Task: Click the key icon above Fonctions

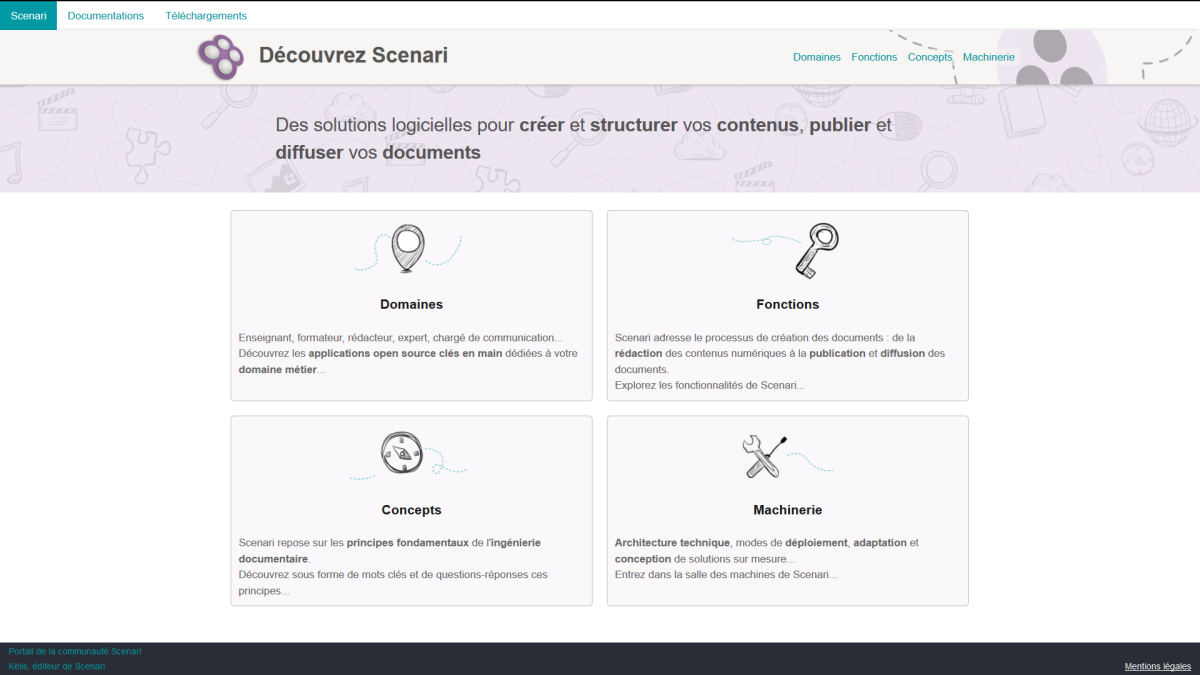Action: 816,250
